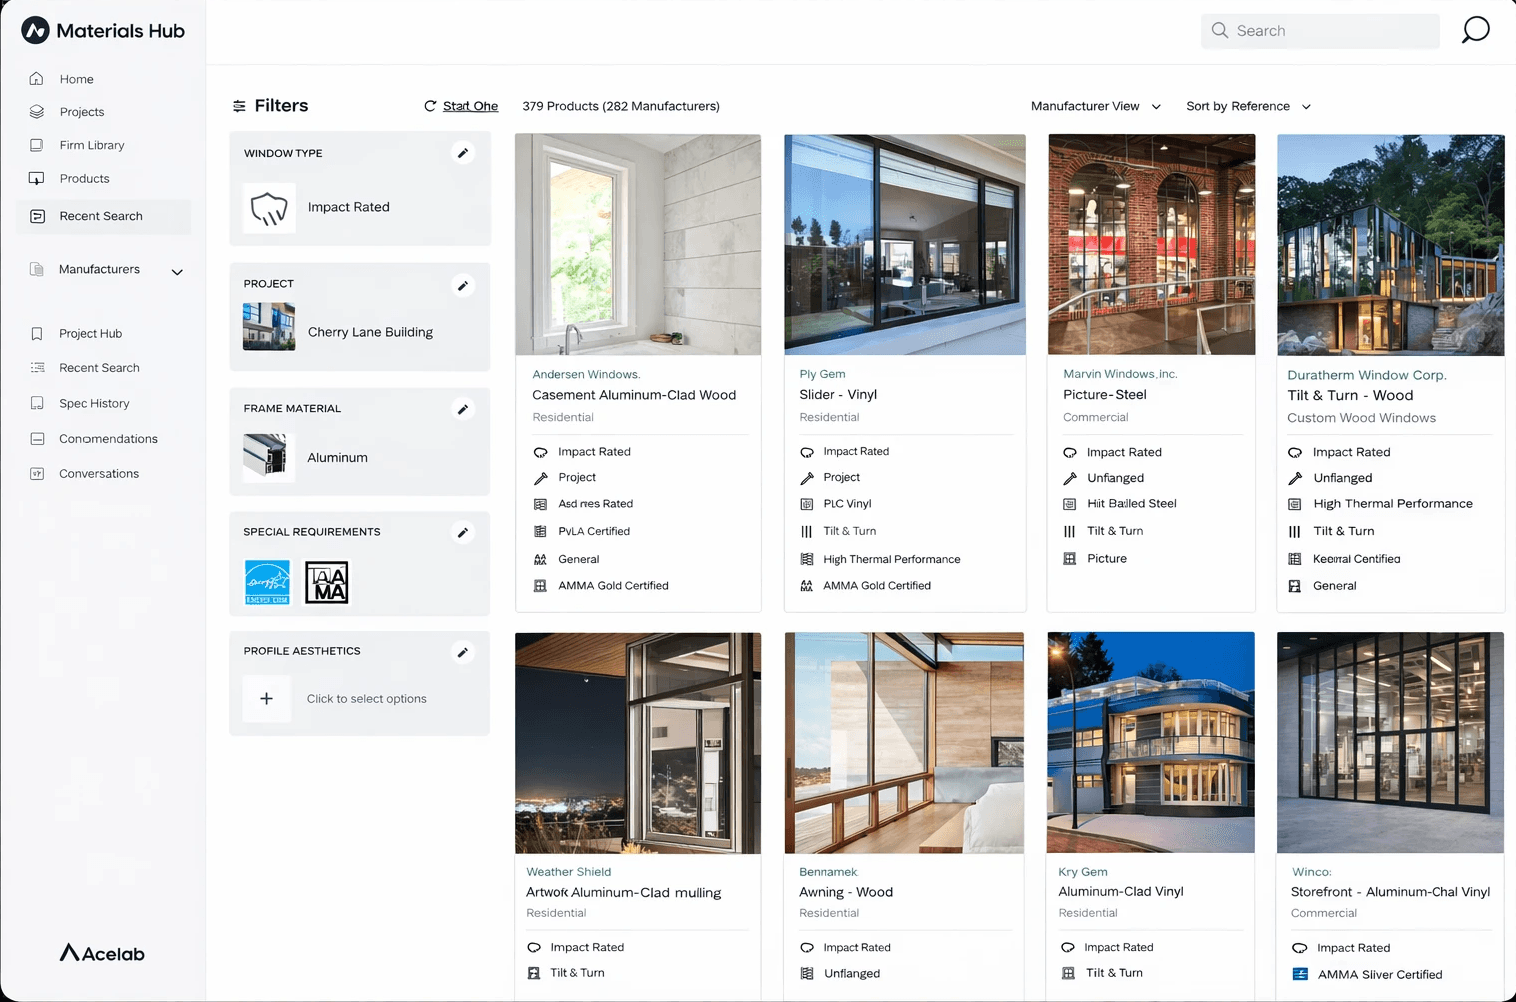Click the Start Ohe reset link

(470, 106)
